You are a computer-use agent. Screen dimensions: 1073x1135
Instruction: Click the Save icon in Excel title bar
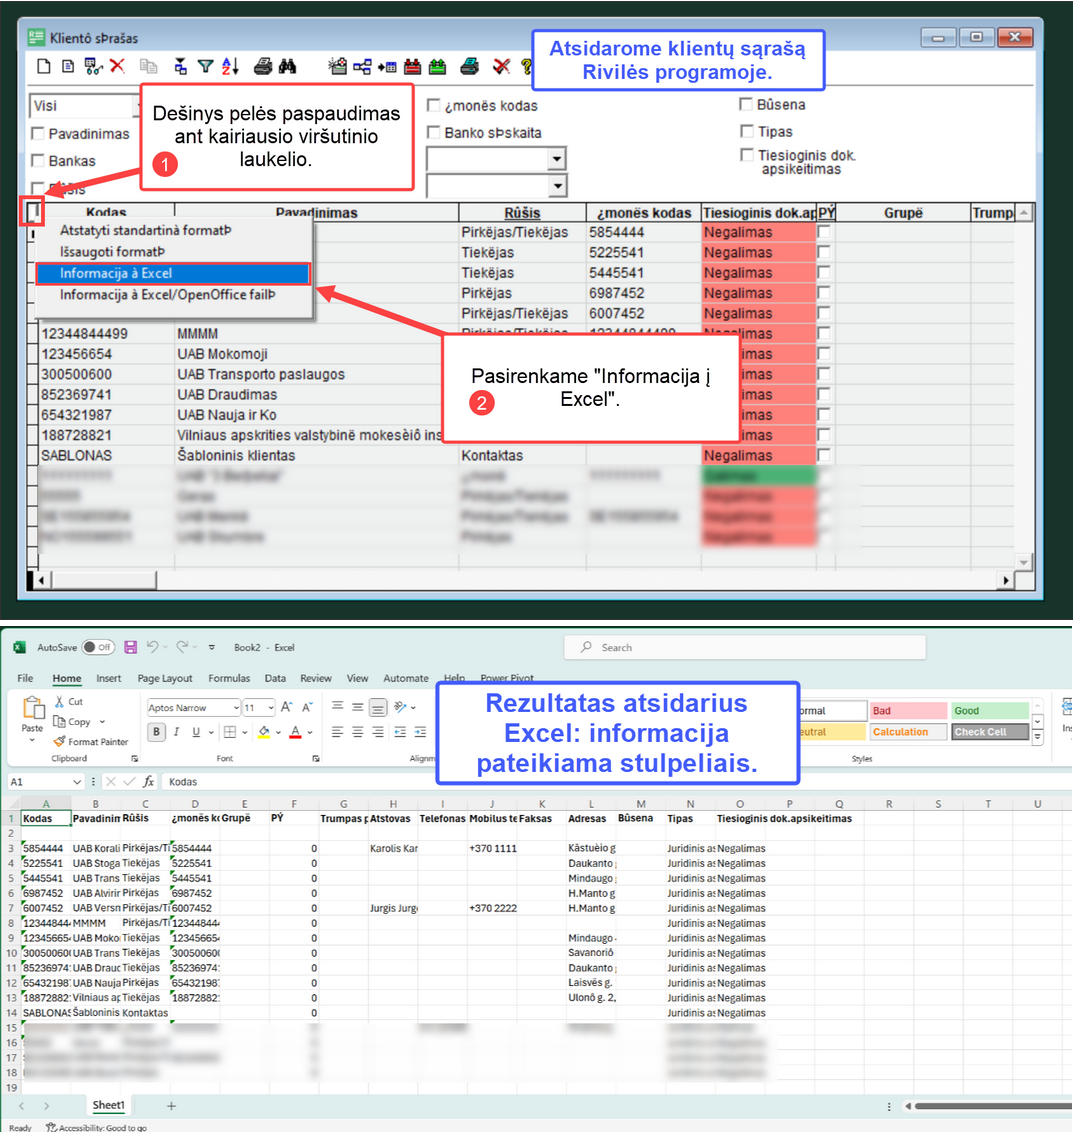tap(130, 647)
